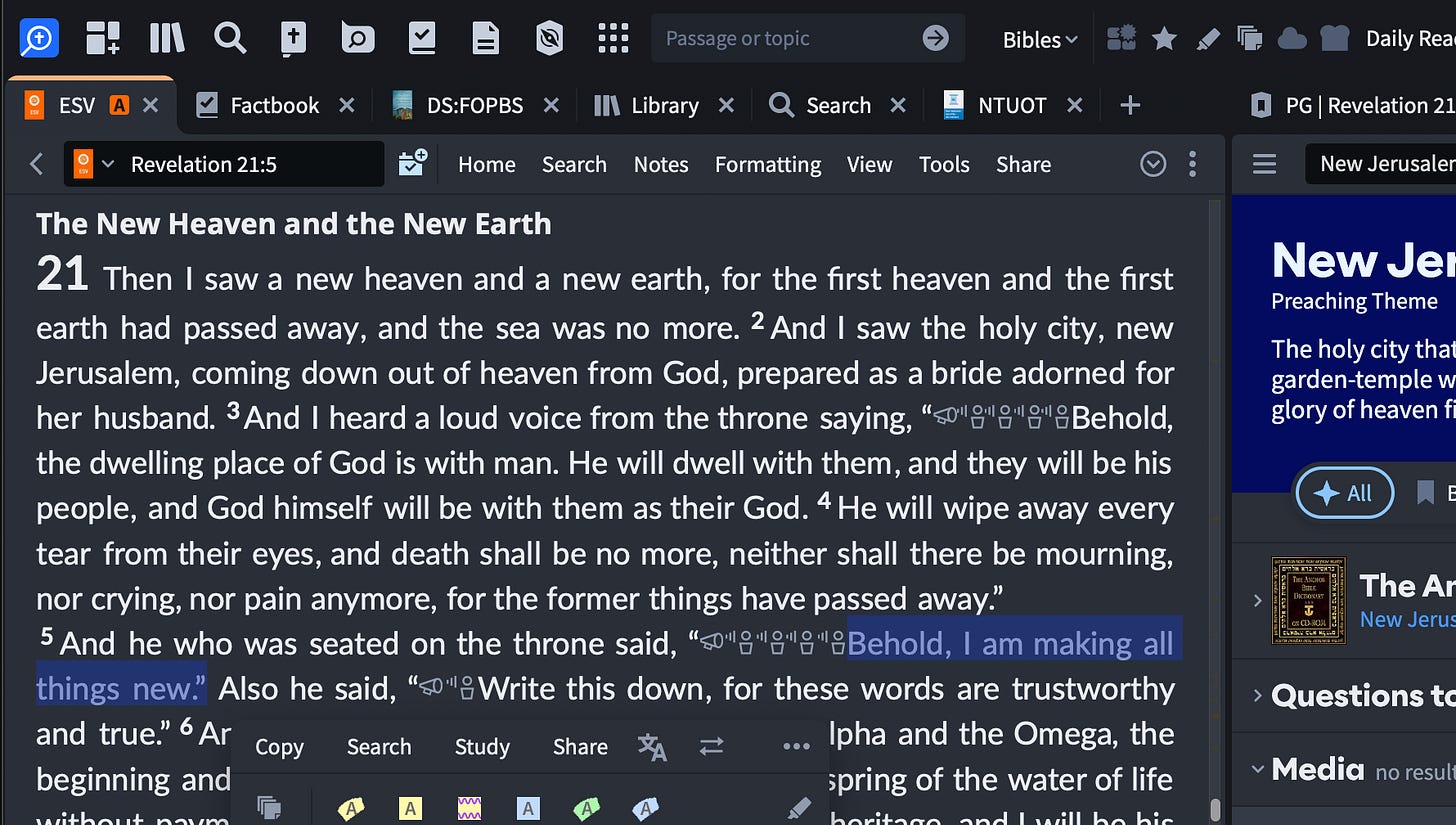Click the hexagon shield icon in top toolbar
Screen dimensions: 1456x825
tap(549, 38)
